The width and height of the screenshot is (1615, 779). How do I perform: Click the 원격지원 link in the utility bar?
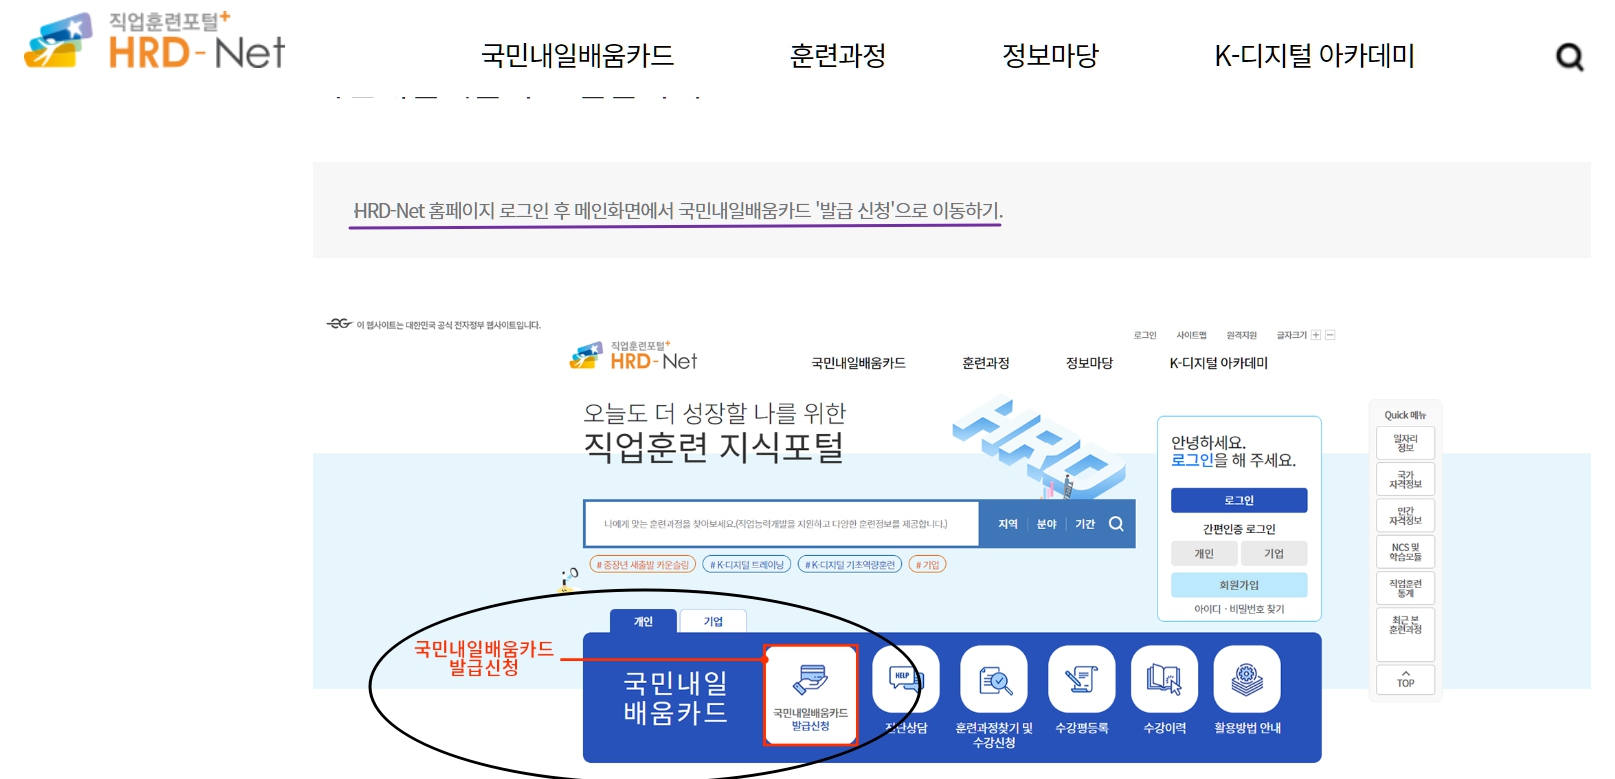coord(1241,335)
